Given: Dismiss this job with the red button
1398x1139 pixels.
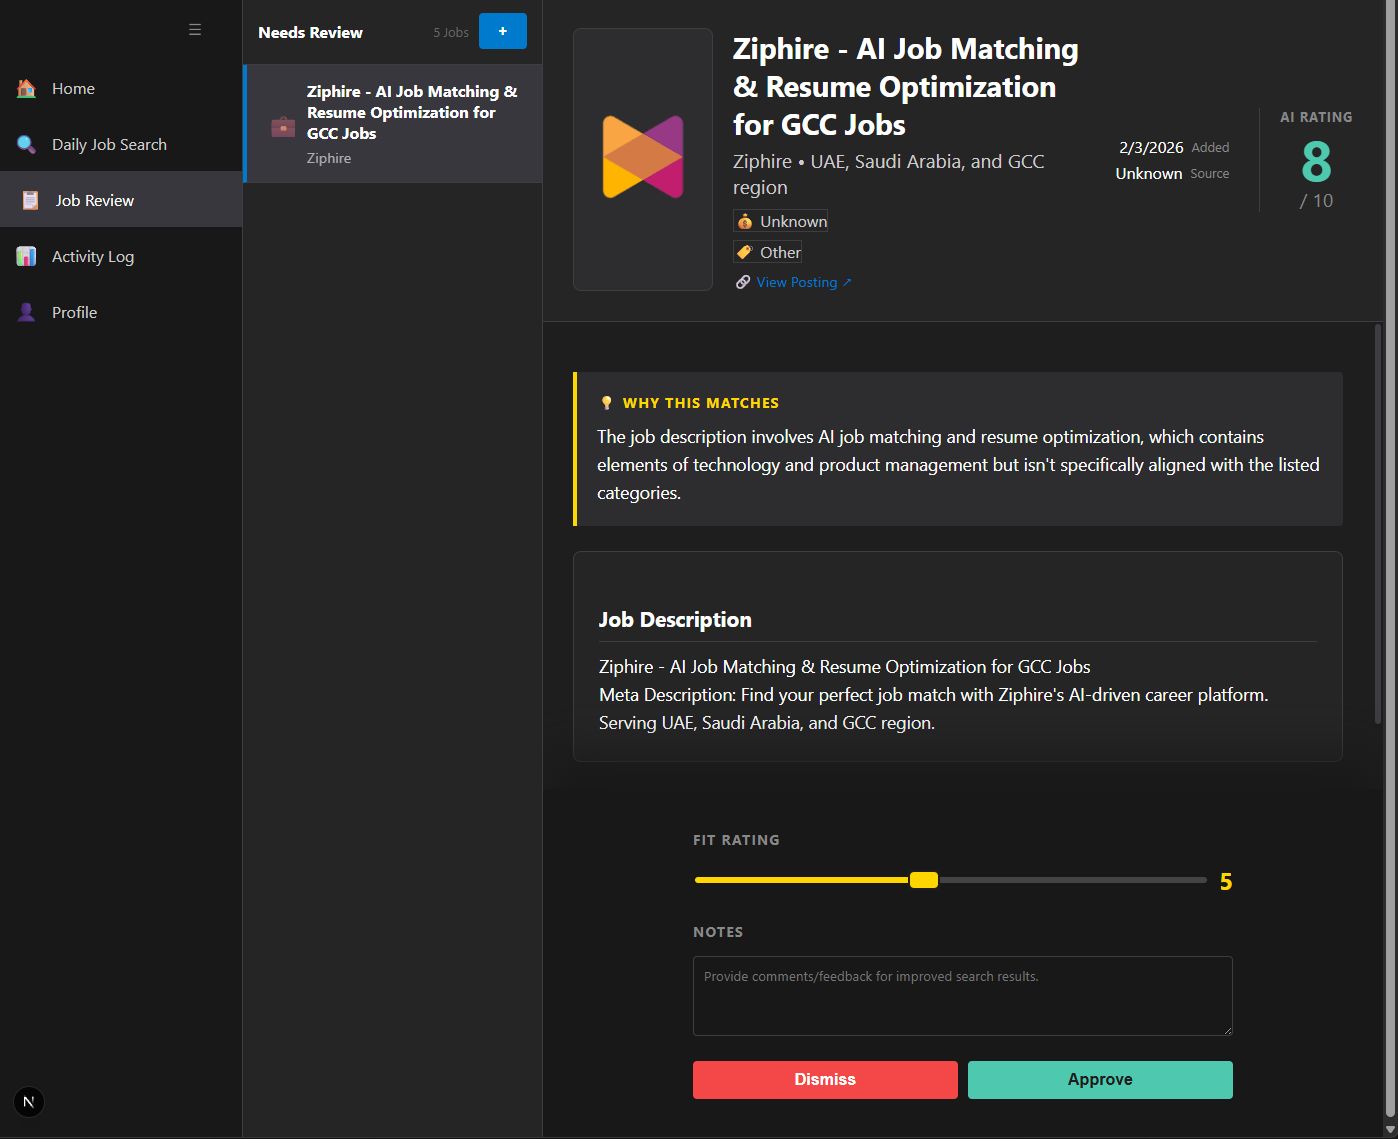Looking at the screenshot, I should tap(825, 1080).
